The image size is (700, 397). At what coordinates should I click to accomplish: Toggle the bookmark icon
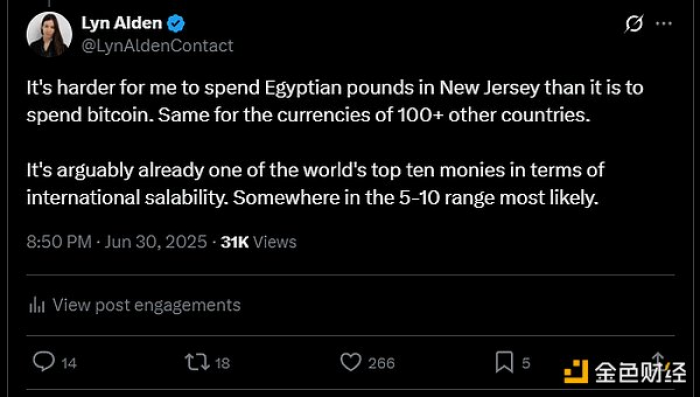pyautogui.click(x=504, y=362)
